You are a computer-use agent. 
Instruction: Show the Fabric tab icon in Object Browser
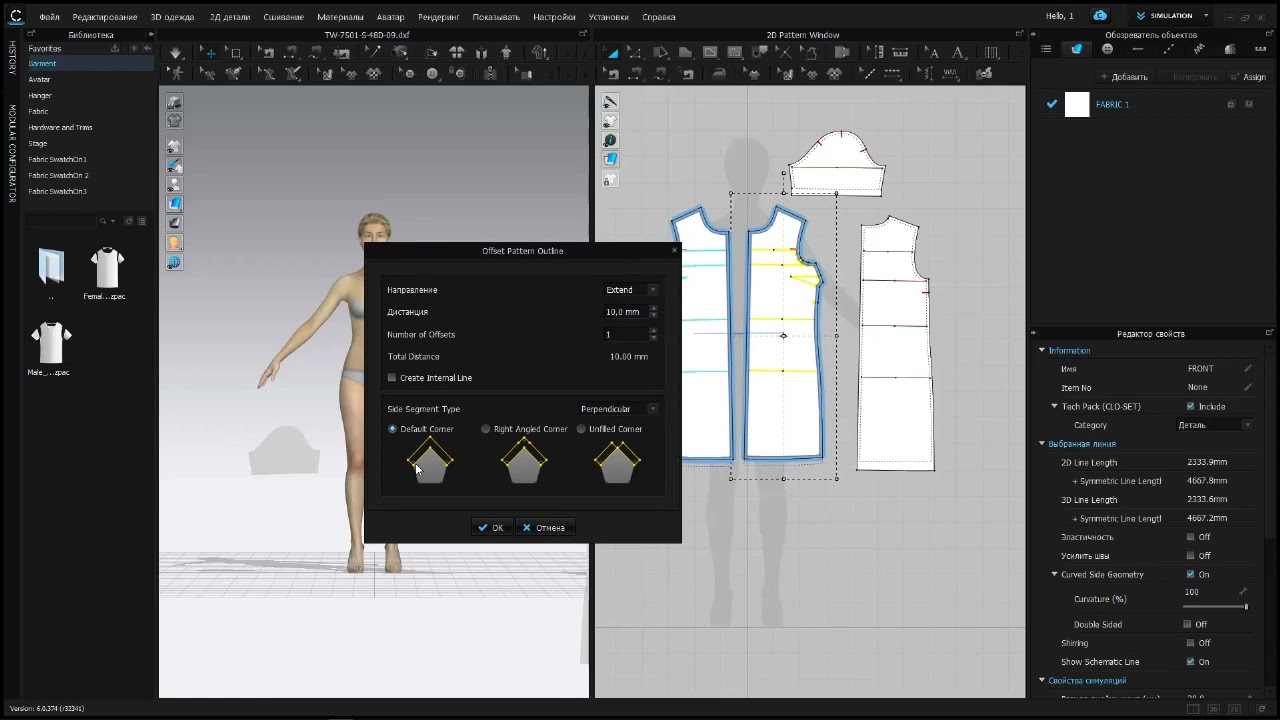1077,49
